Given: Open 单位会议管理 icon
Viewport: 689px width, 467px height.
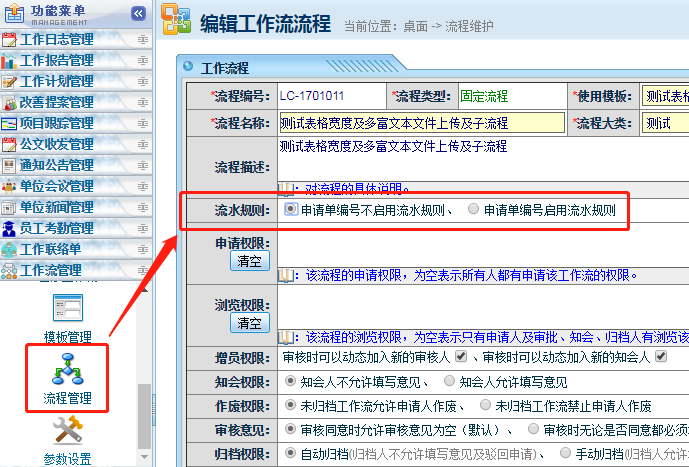Looking at the screenshot, I should [9, 187].
